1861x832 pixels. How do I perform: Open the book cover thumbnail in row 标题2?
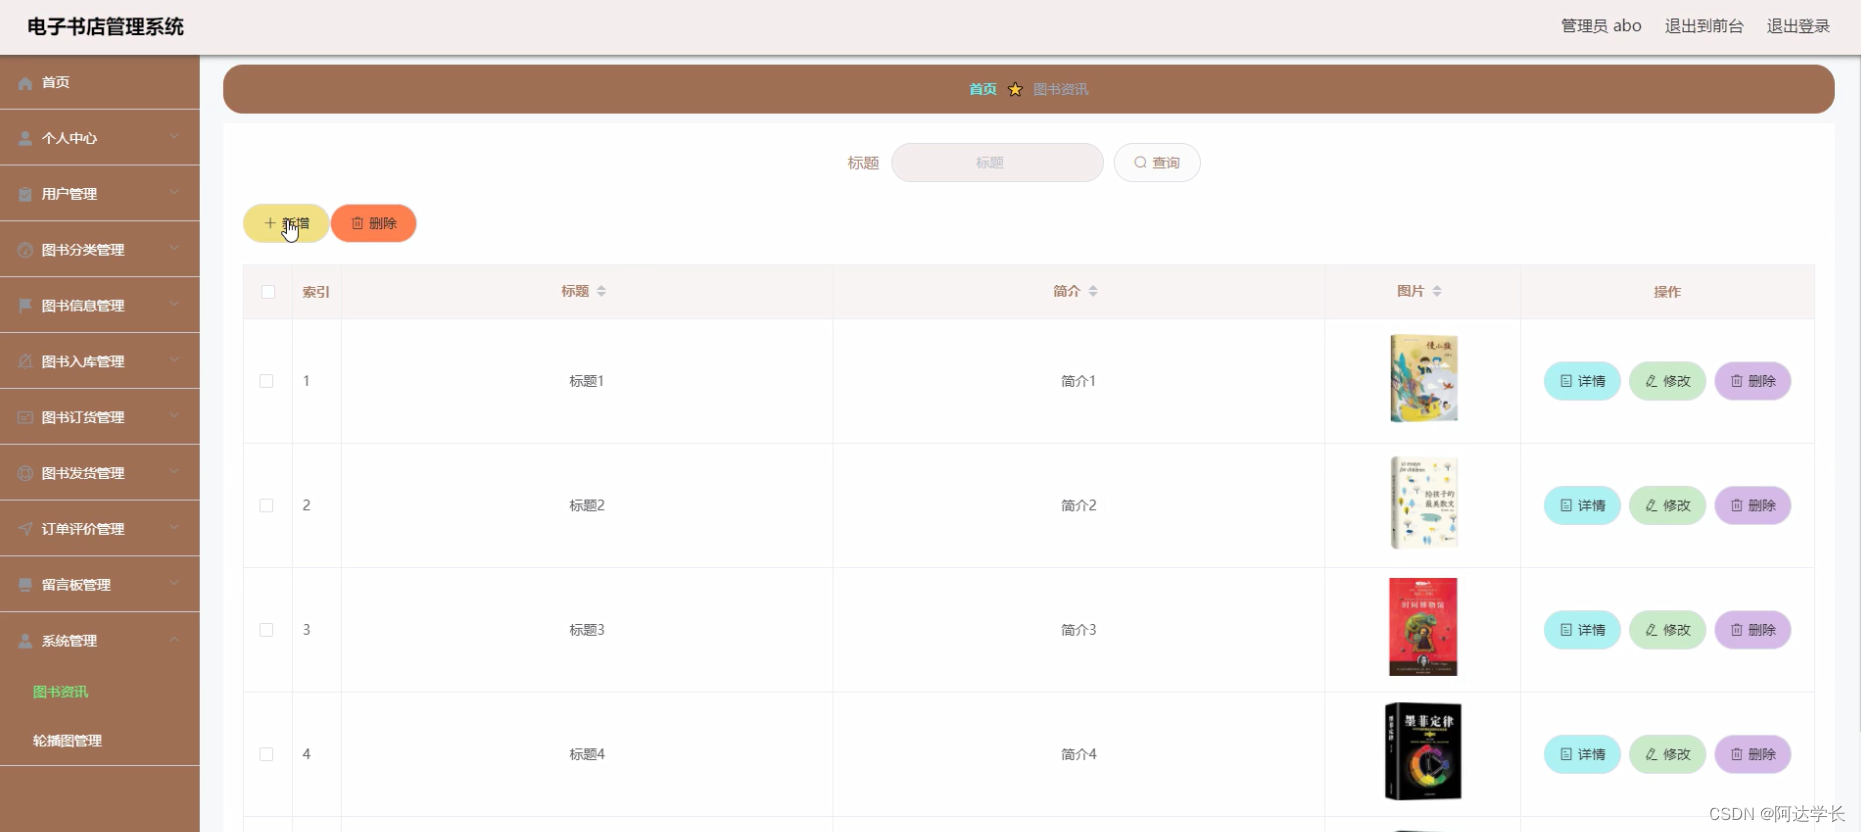pos(1423,503)
